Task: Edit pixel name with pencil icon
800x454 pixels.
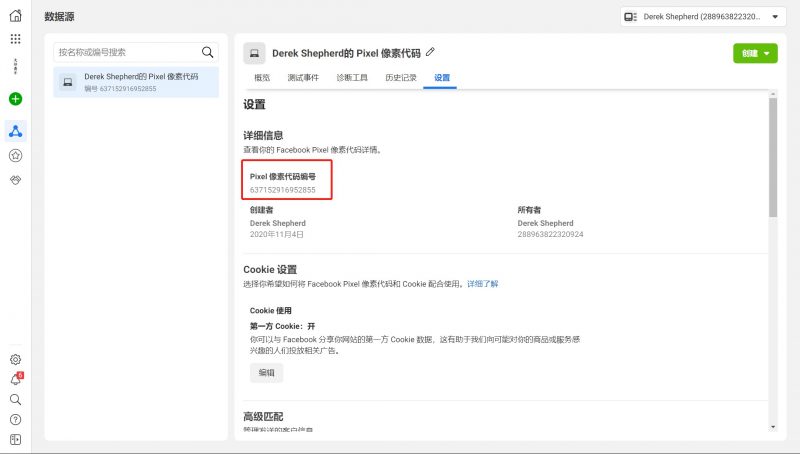Action: 430,52
